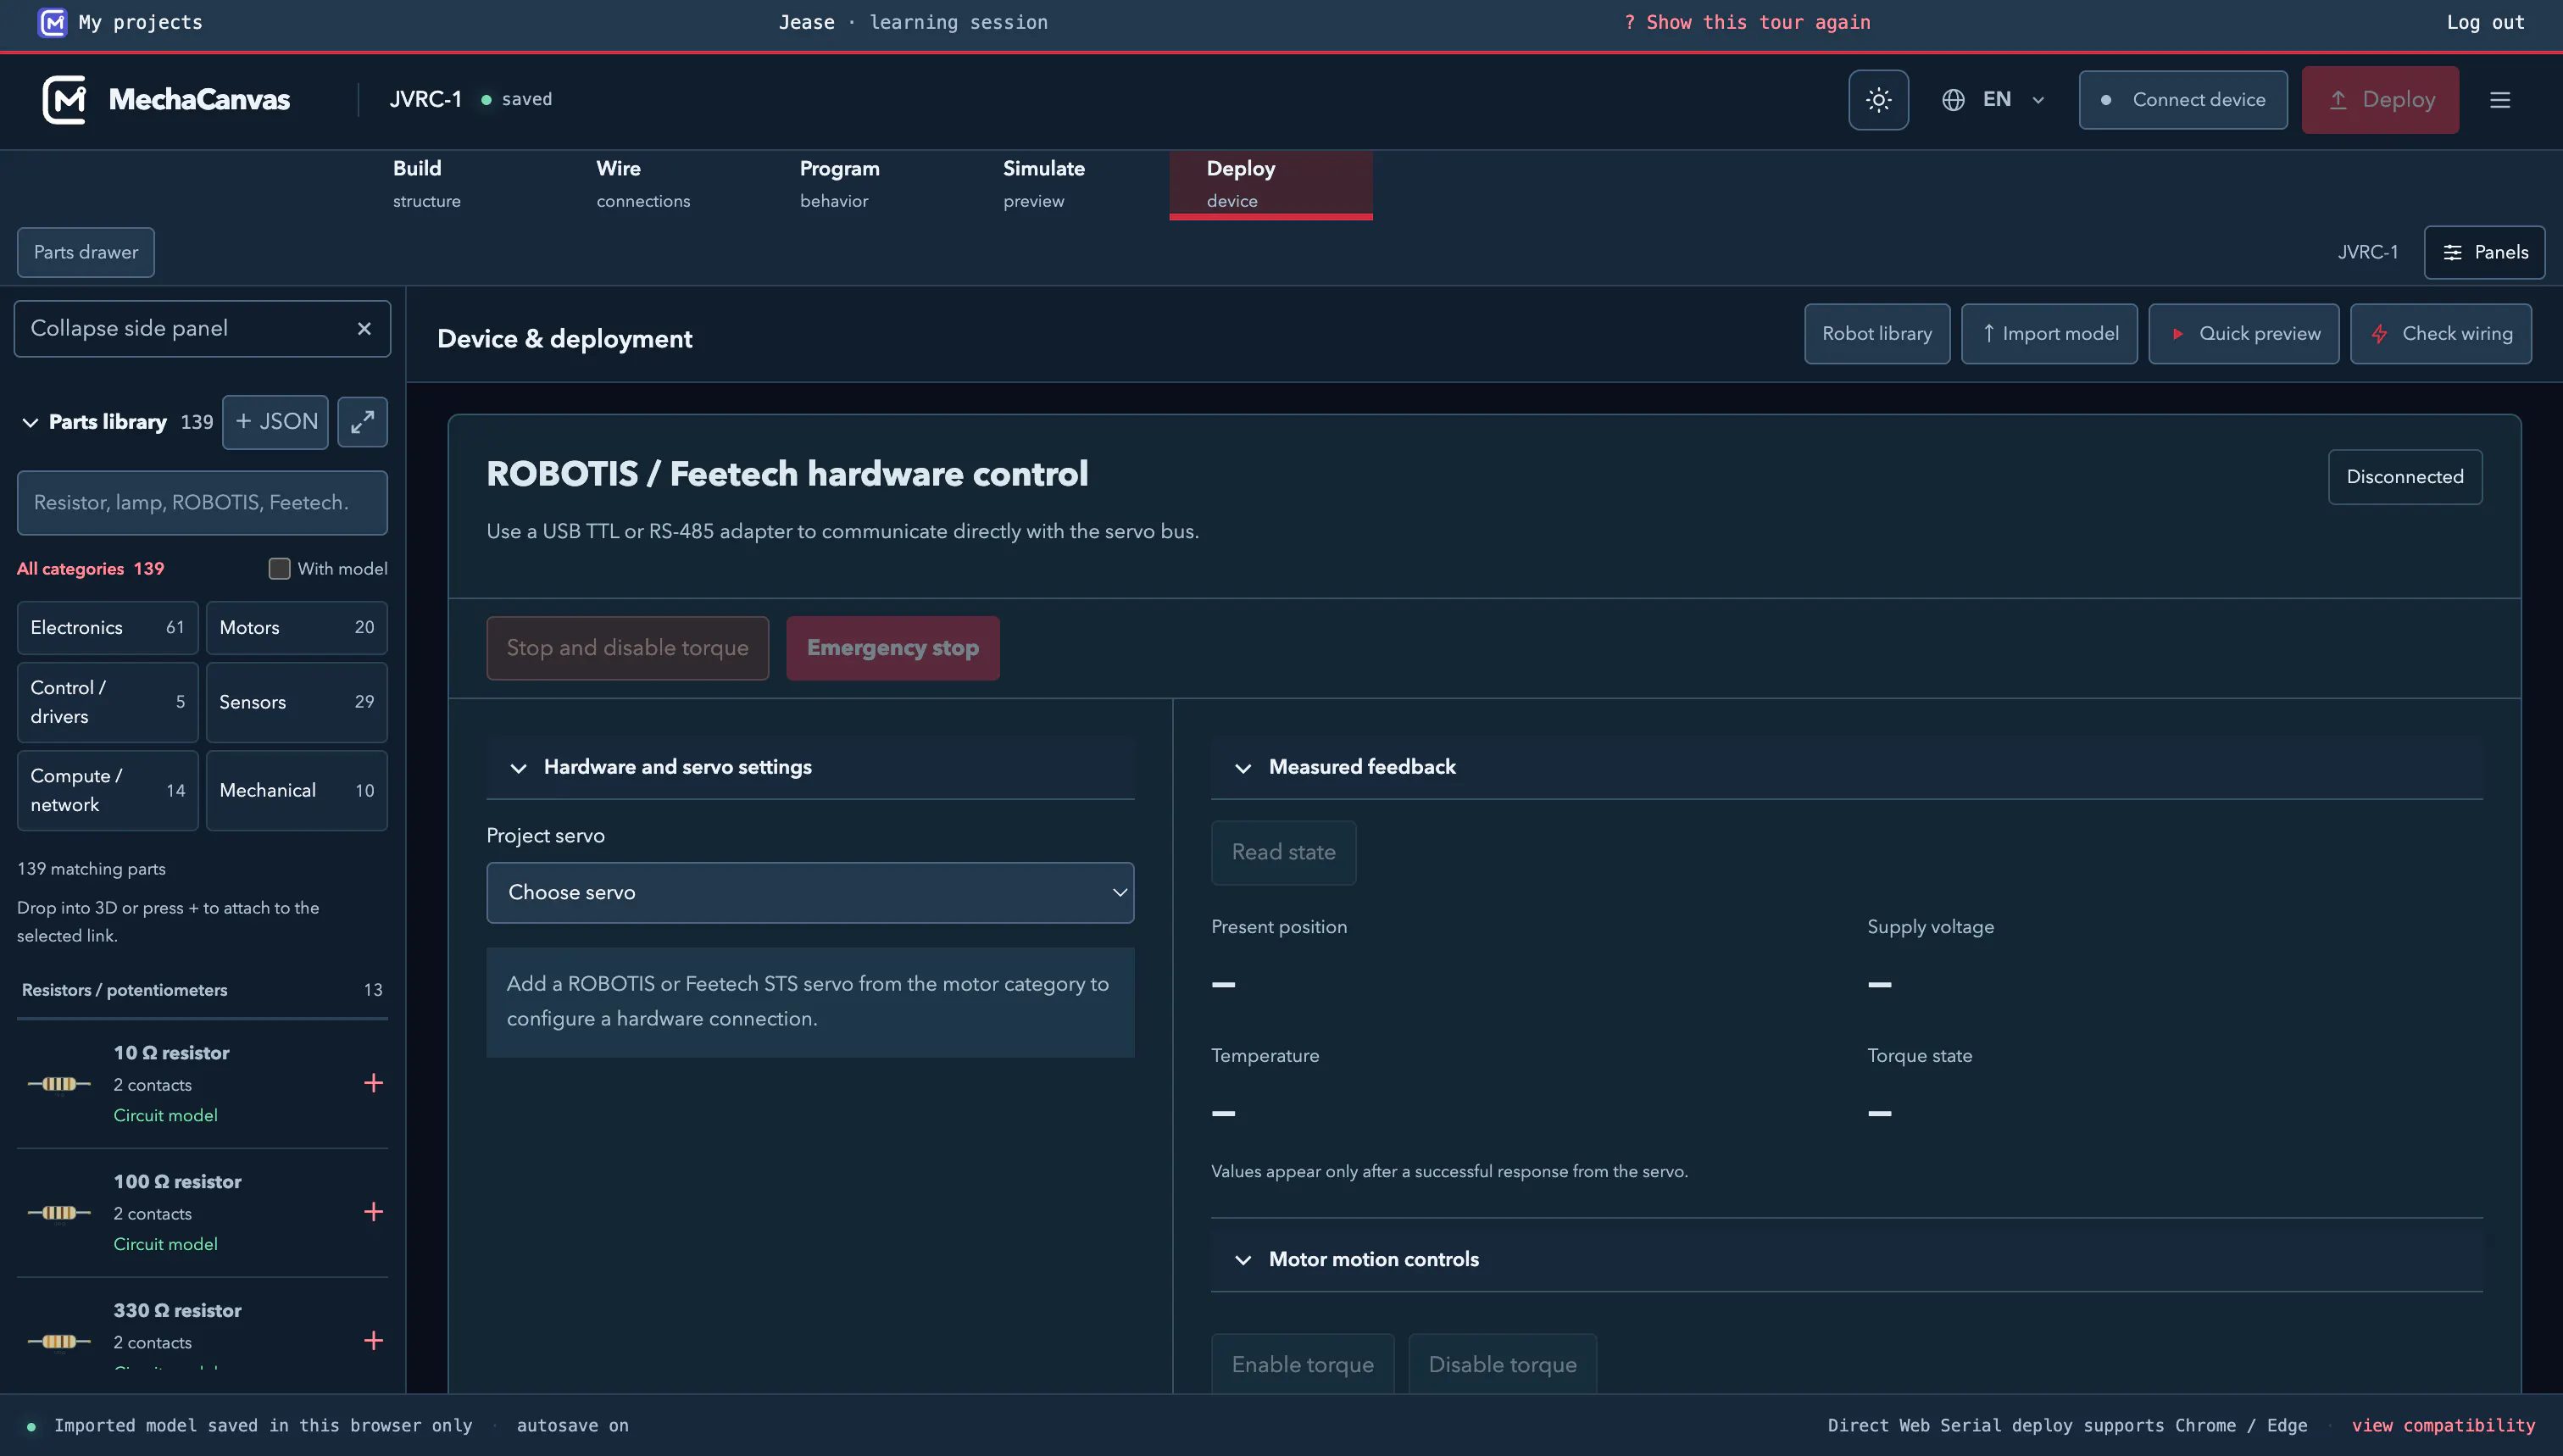The height and width of the screenshot is (1456, 2563).
Task: Click Enable torque button
Action: pyautogui.click(x=1302, y=1364)
